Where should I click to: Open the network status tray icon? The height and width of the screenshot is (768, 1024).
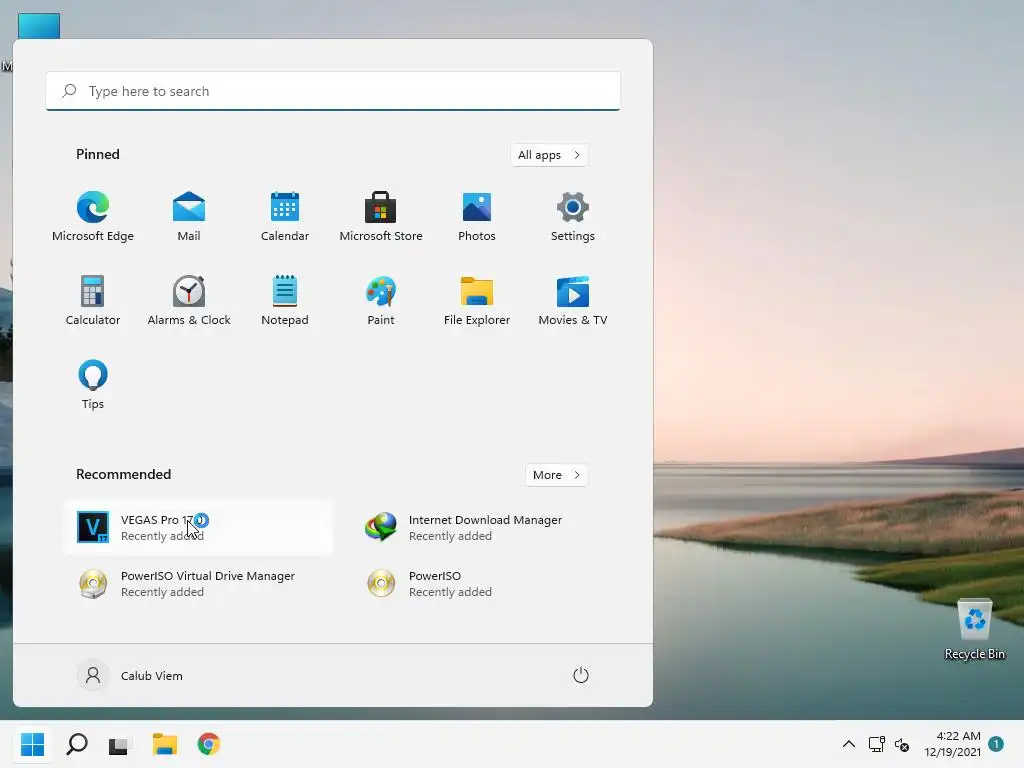[876, 744]
